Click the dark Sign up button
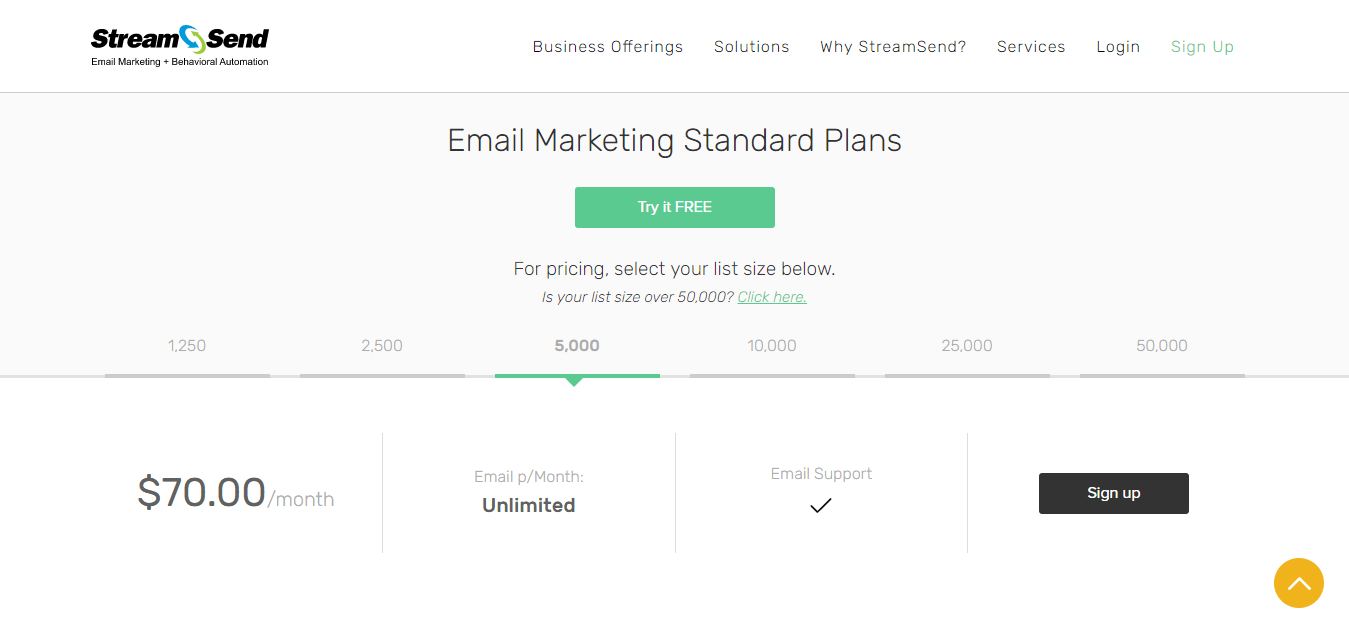The width and height of the screenshot is (1349, 621). [1114, 493]
